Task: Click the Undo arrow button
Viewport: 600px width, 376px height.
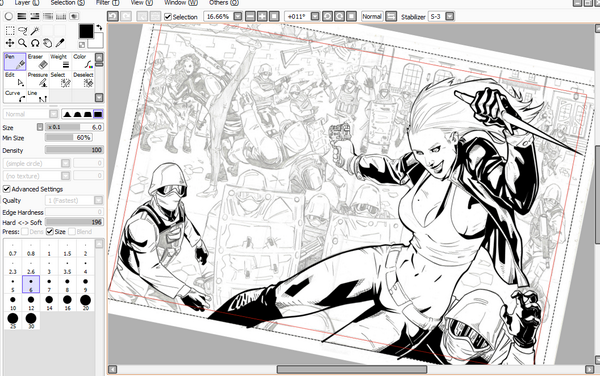Action: pyautogui.click(x=112, y=16)
